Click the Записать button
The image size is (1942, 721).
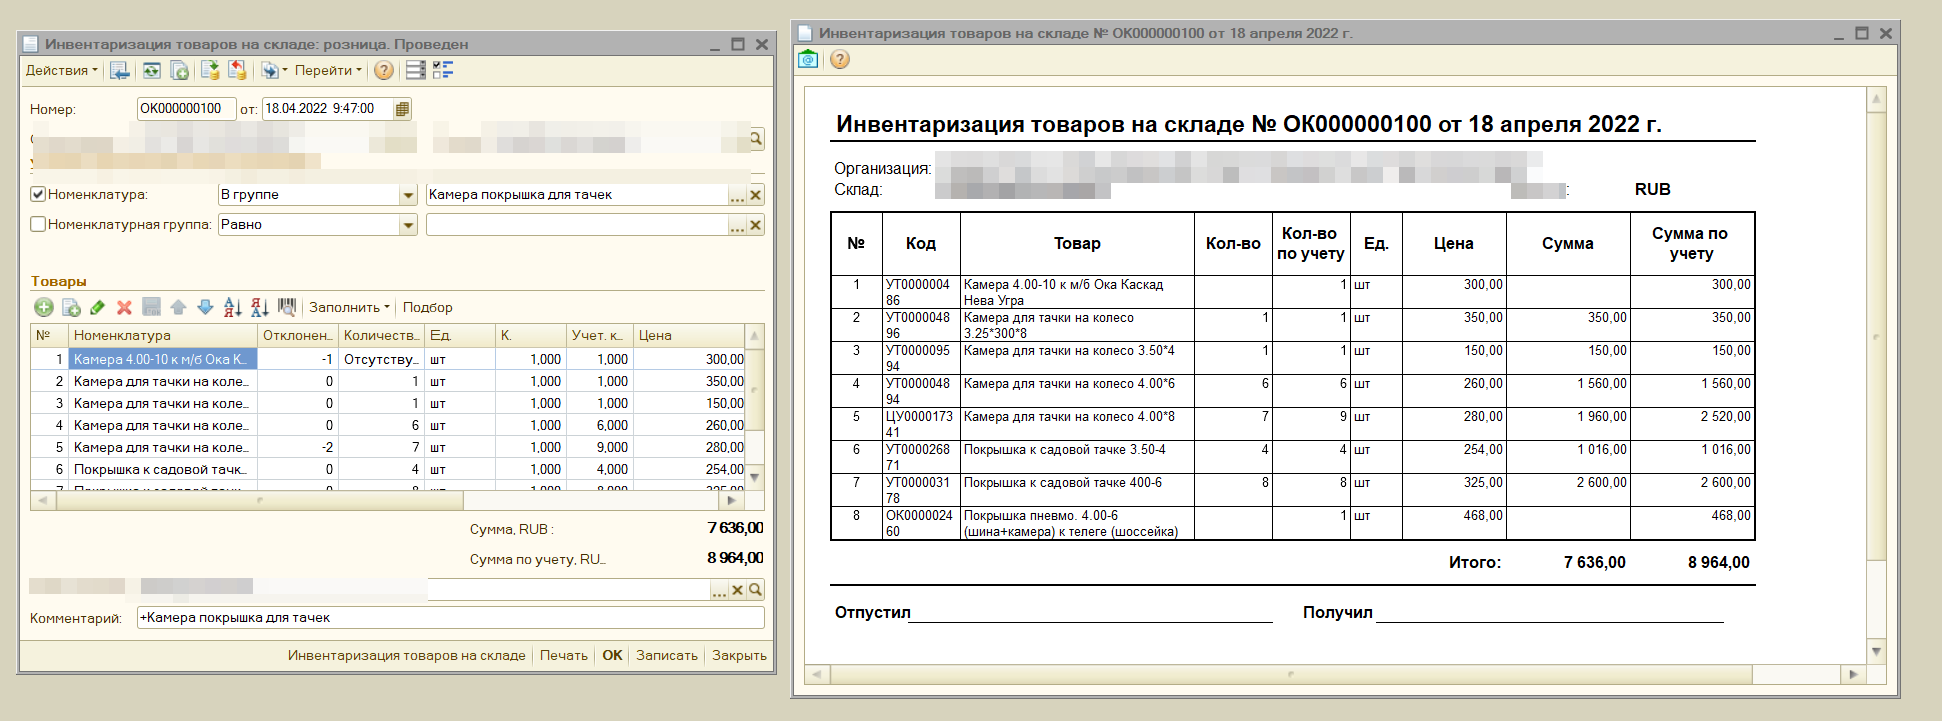(x=666, y=655)
